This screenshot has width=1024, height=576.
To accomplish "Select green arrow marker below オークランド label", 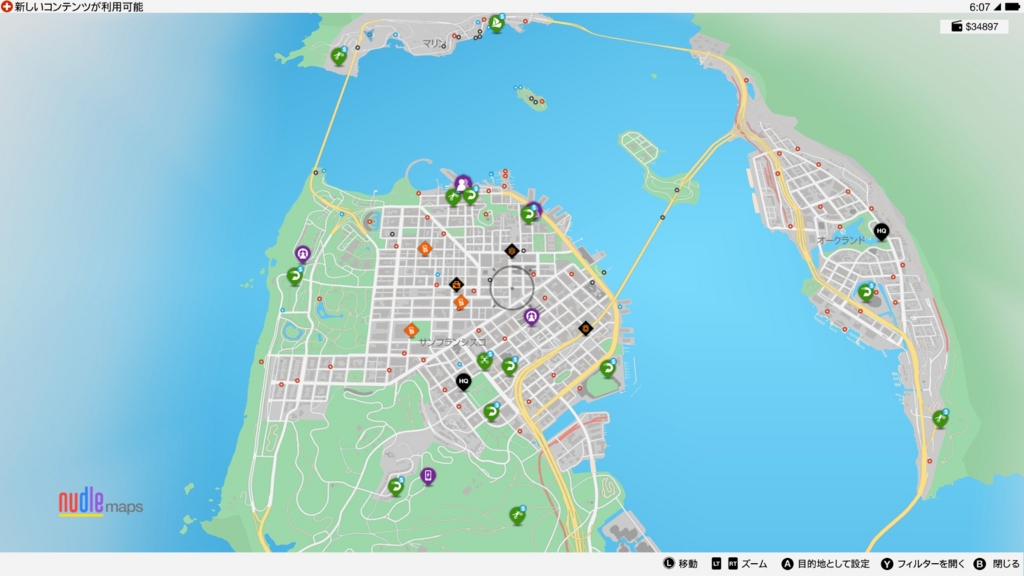I will click(x=866, y=292).
